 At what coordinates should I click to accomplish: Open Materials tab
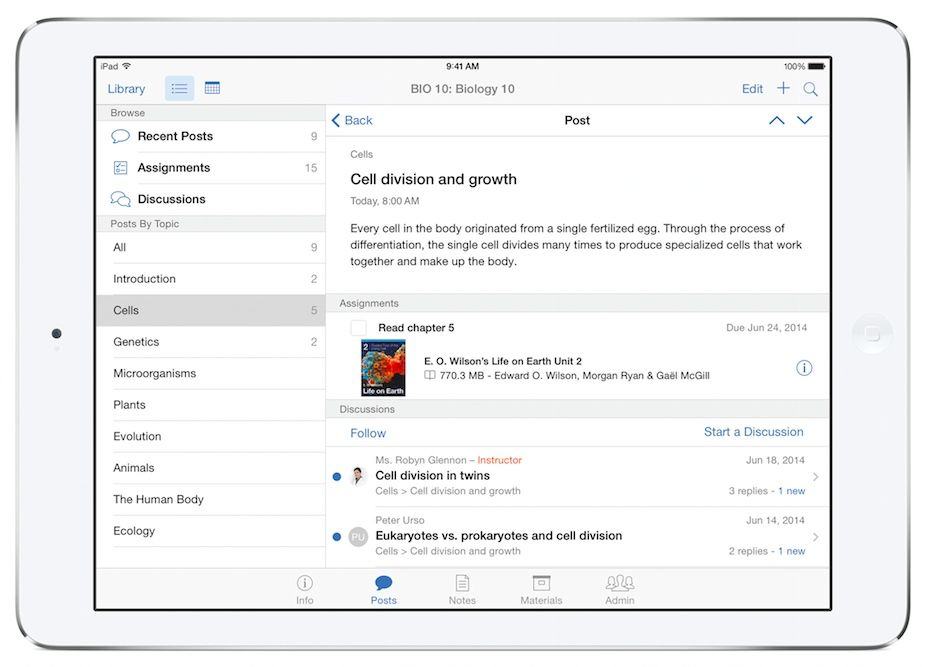tap(541, 590)
